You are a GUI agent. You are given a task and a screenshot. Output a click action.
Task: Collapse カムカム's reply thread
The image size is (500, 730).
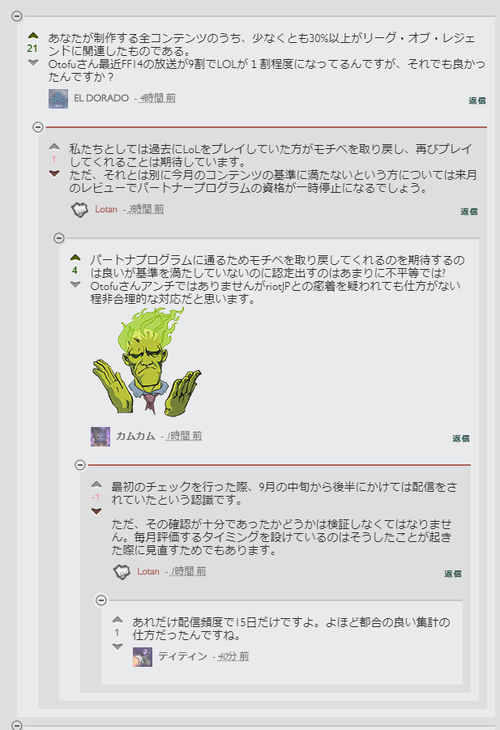(59, 238)
